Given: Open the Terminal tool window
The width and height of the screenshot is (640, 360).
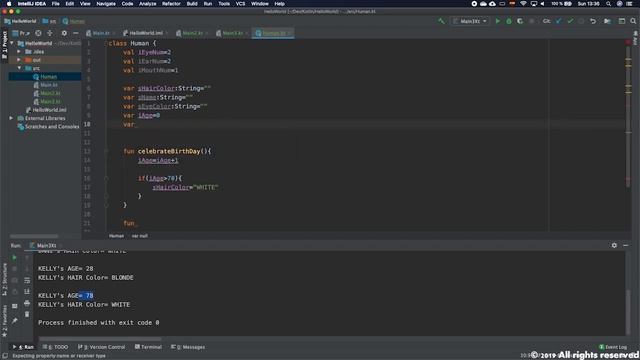Looking at the screenshot, I should [148, 347].
